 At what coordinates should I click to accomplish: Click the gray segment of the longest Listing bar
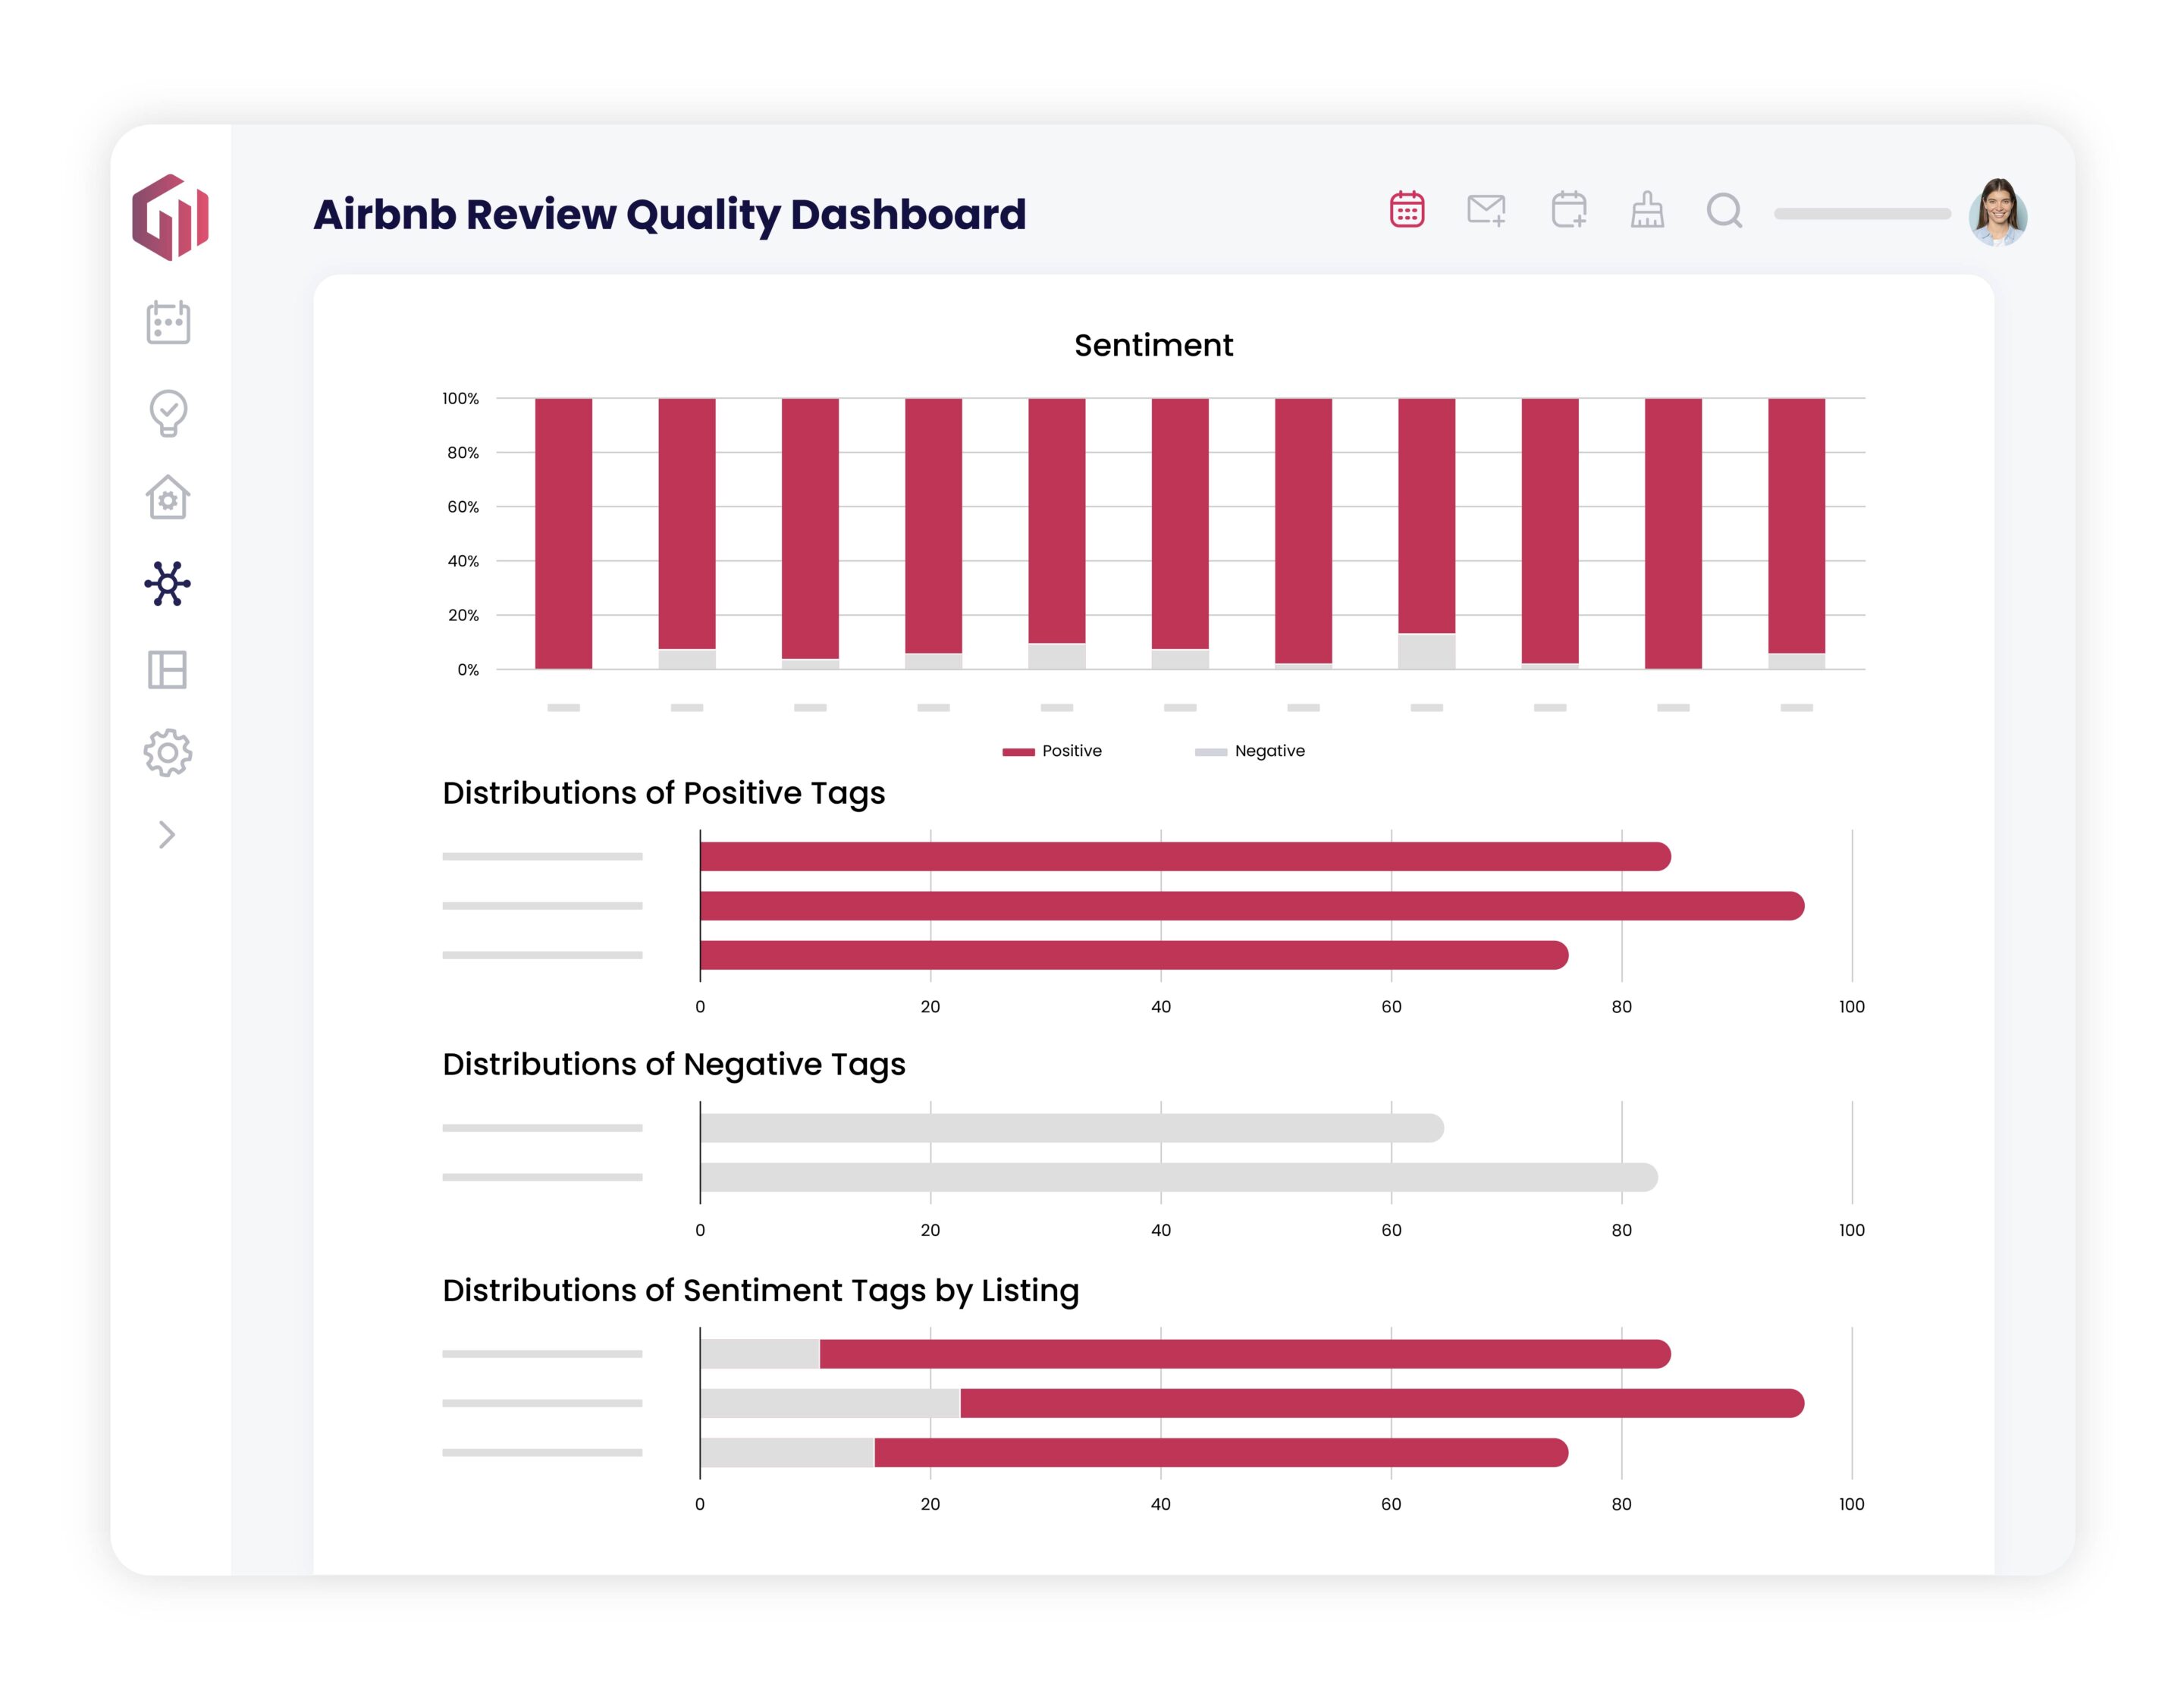tap(830, 1403)
